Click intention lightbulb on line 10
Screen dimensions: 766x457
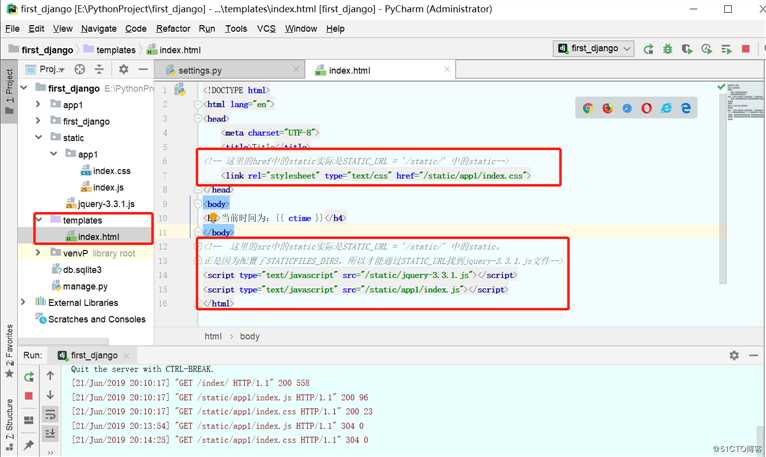(x=213, y=218)
